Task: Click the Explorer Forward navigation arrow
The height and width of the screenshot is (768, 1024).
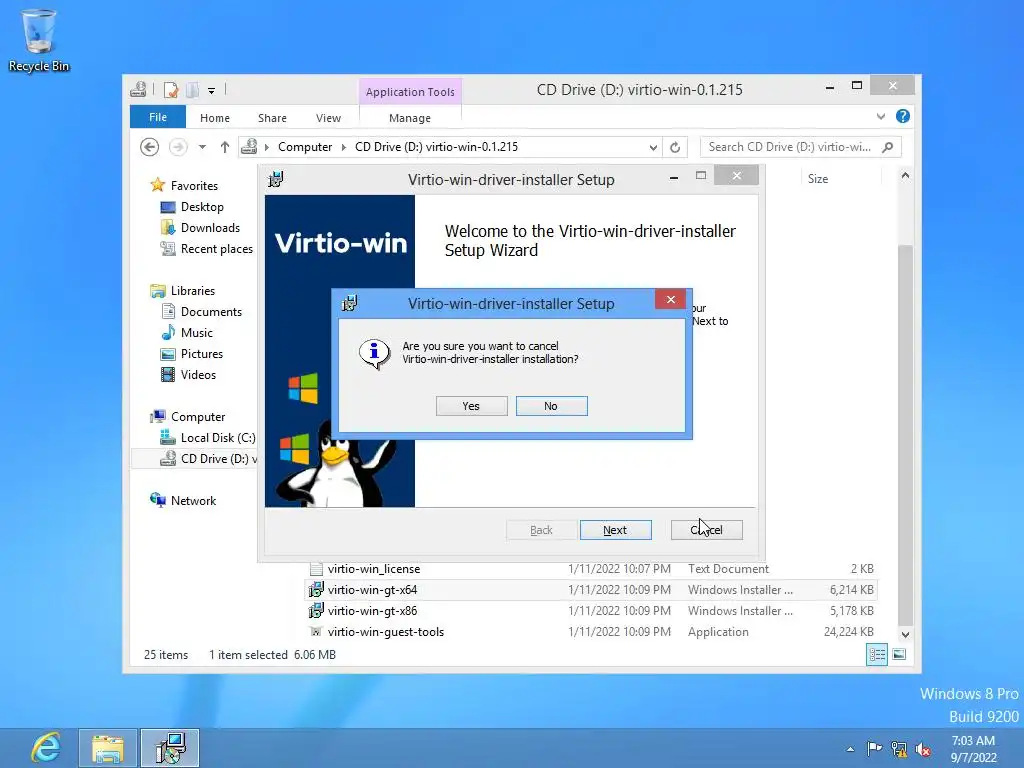Action: 178,147
